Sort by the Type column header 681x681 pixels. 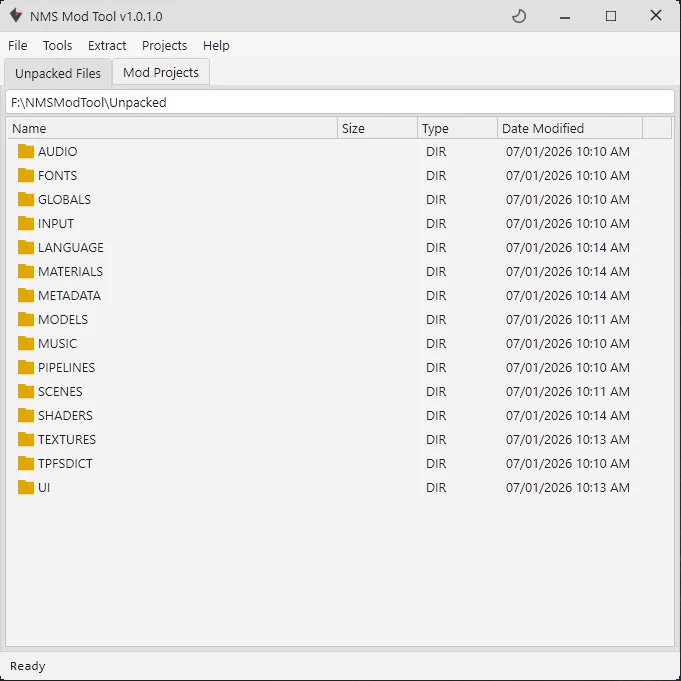pos(457,128)
